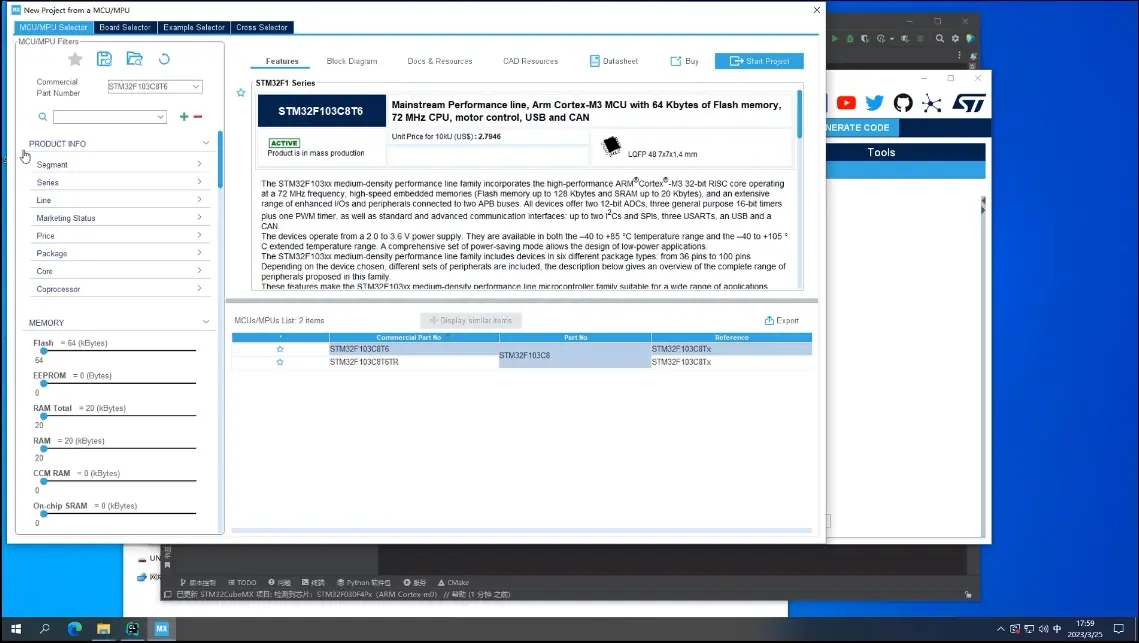Adjust the EEPROM slider
Screen dimensions: 1139x643
(44, 384)
